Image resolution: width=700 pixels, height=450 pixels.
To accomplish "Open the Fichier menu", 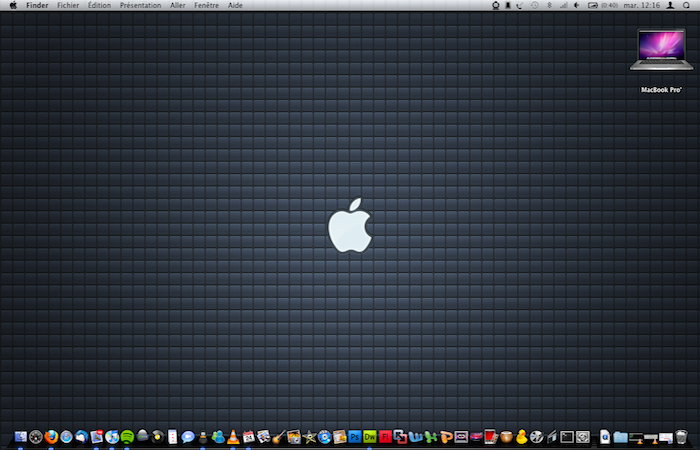I will 68,5.
